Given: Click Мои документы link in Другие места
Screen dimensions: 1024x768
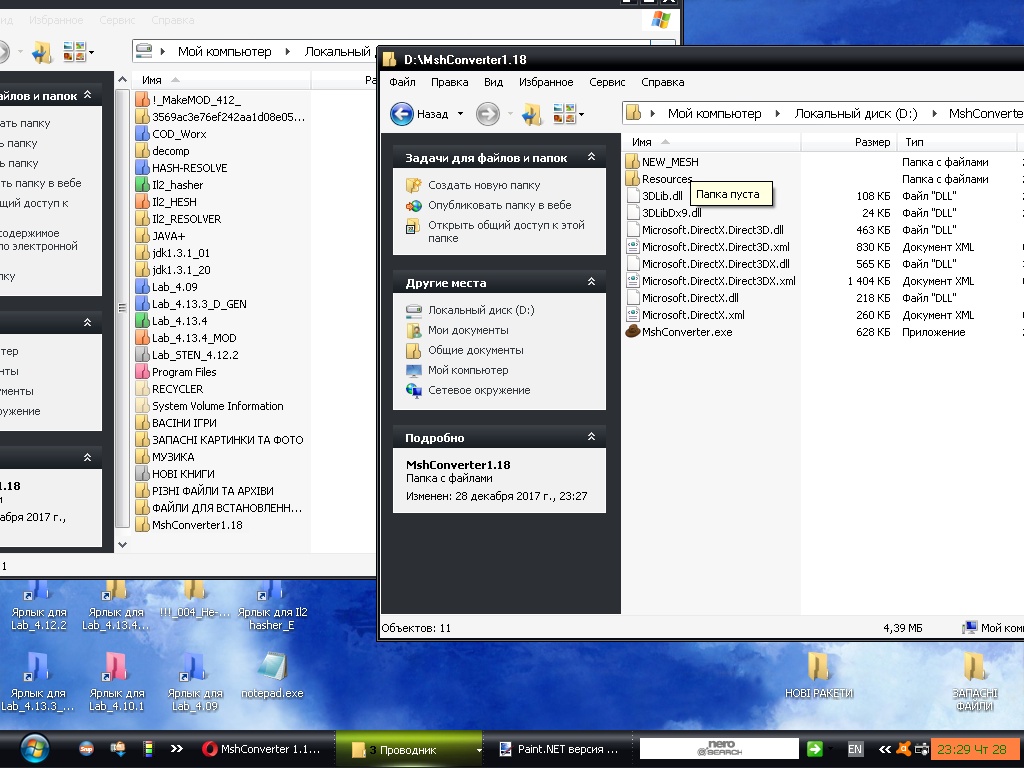Looking at the screenshot, I should click(468, 330).
